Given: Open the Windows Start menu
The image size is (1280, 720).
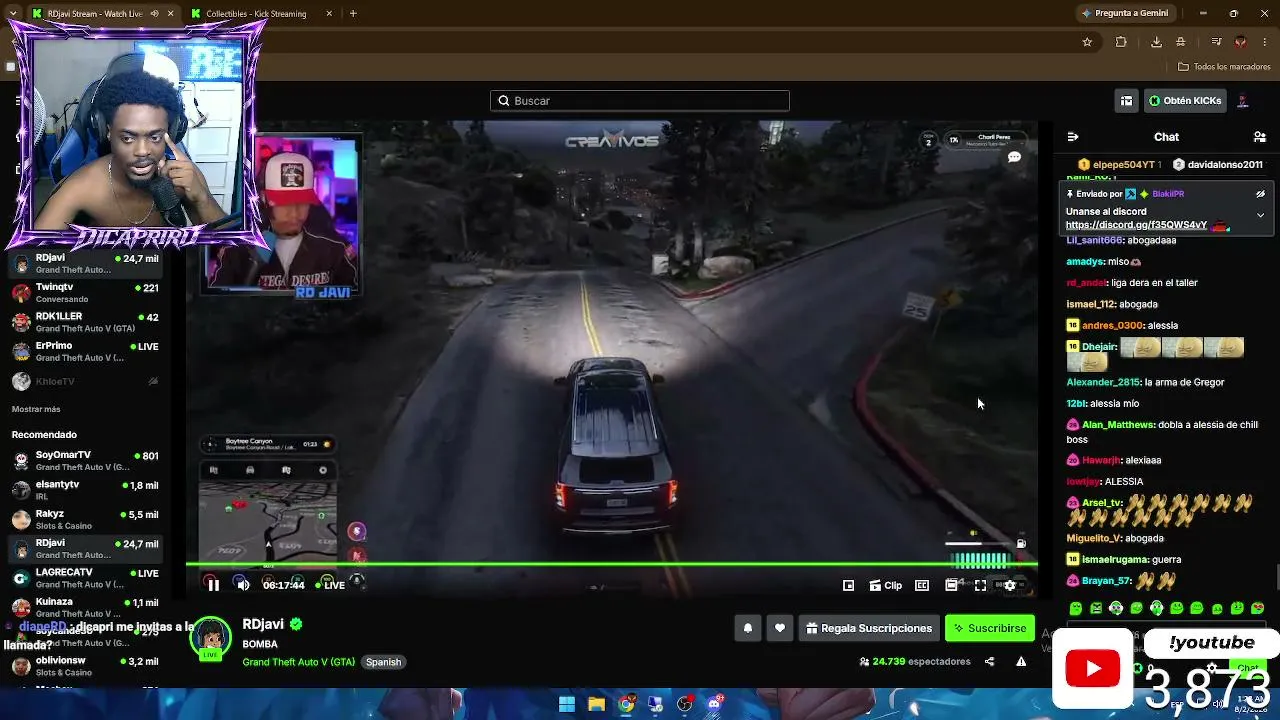Looking at the screenshot, I should coord(566,704).
